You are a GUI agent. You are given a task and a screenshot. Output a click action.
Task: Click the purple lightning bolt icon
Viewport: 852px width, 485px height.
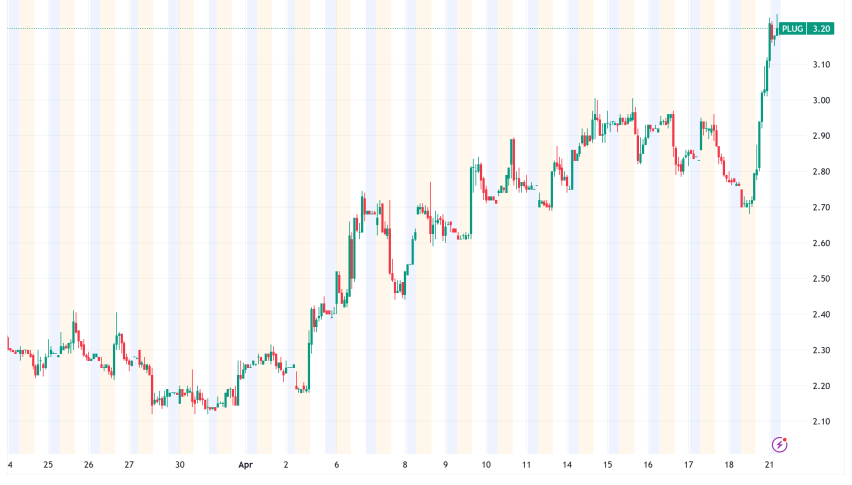[780, 444]
